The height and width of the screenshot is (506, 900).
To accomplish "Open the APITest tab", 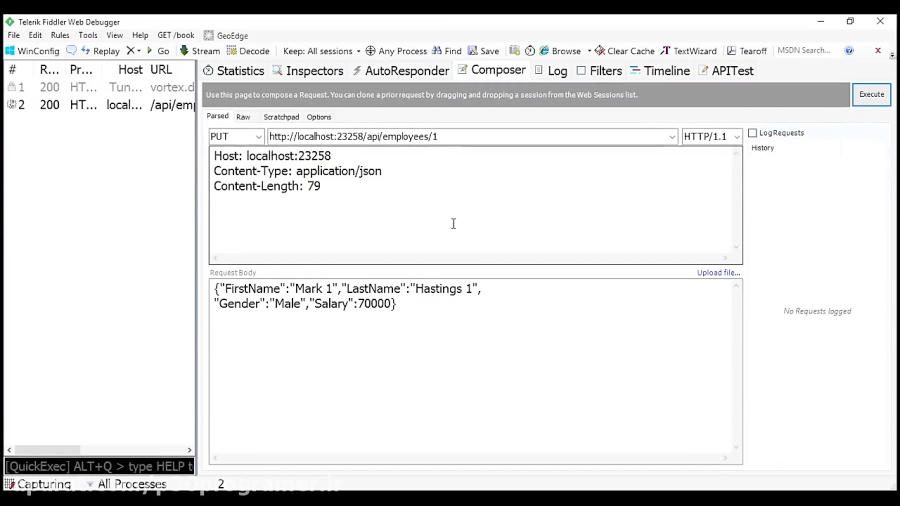I will tap(726, 71).
